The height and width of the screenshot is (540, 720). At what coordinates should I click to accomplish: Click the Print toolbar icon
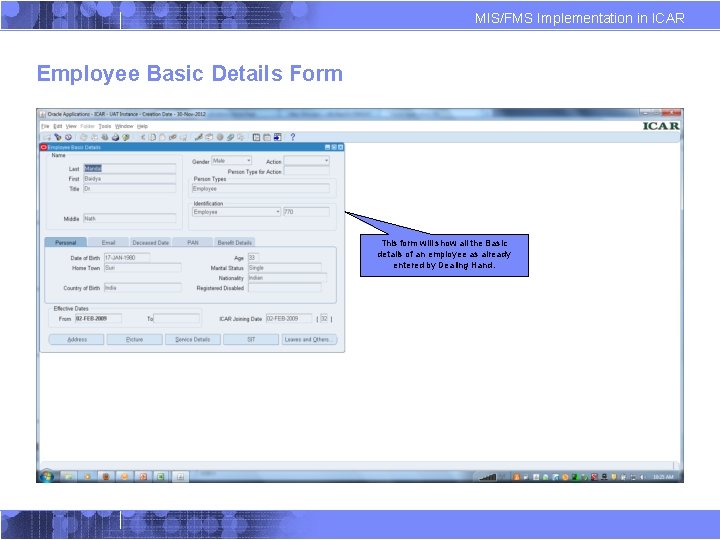[x=115, y=137]
